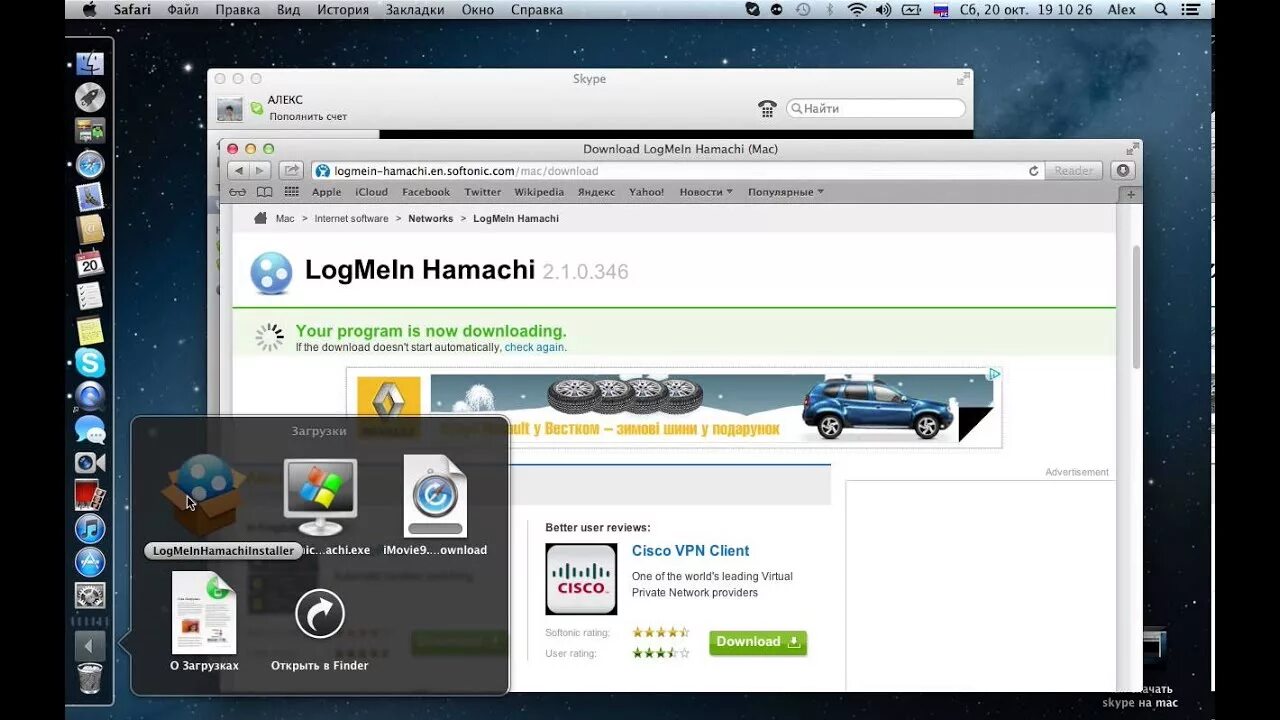Open the iMovie download file in Downloads stack

[435, 496]
